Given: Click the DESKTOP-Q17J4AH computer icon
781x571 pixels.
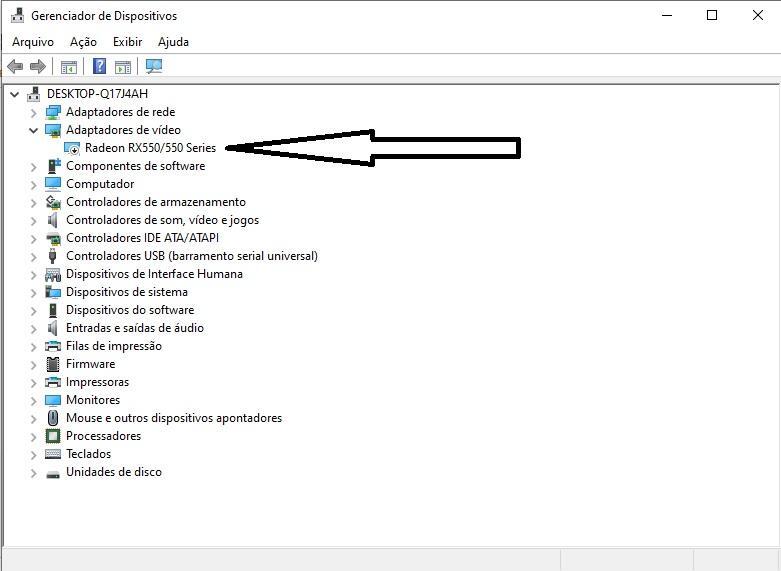Looking at the screenshot, I should click(x=34, y=94).
